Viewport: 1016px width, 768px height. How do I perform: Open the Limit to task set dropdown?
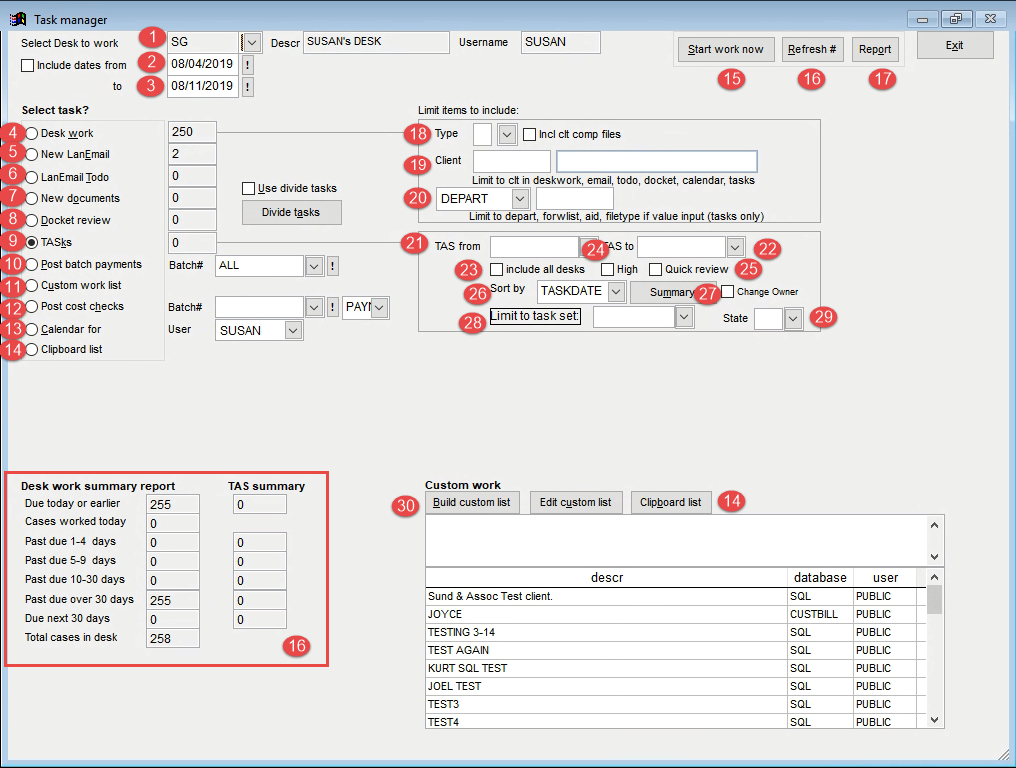pyautogui.click(x=684, y=317)
